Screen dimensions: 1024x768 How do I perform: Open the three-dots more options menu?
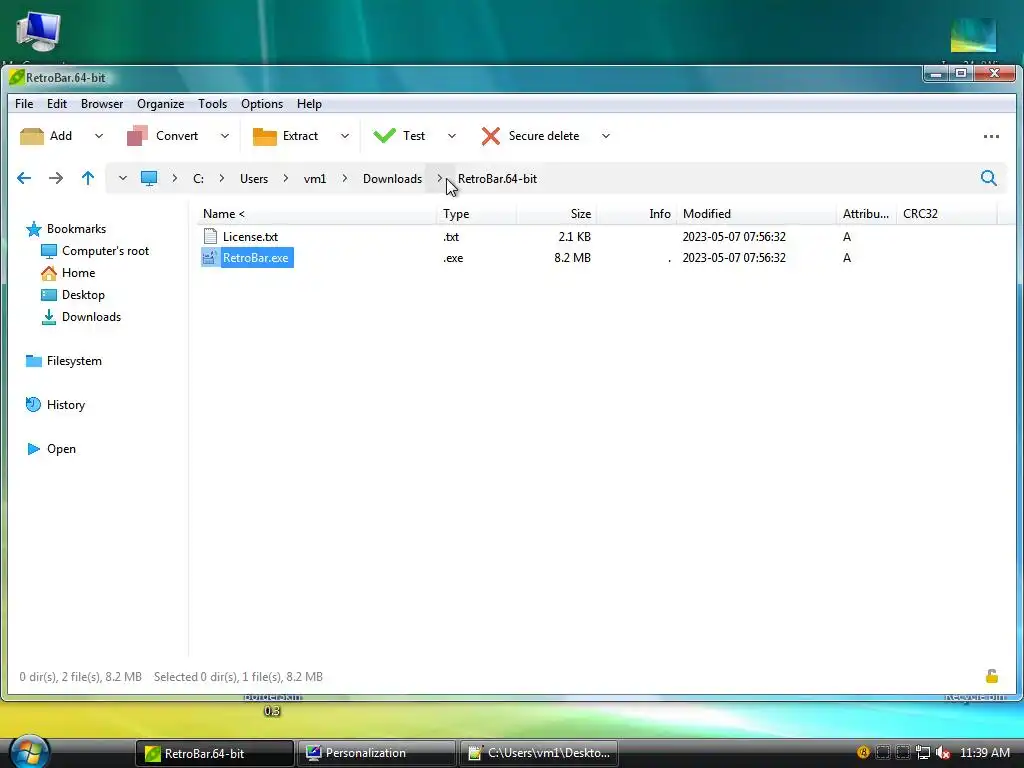point(991,136)
